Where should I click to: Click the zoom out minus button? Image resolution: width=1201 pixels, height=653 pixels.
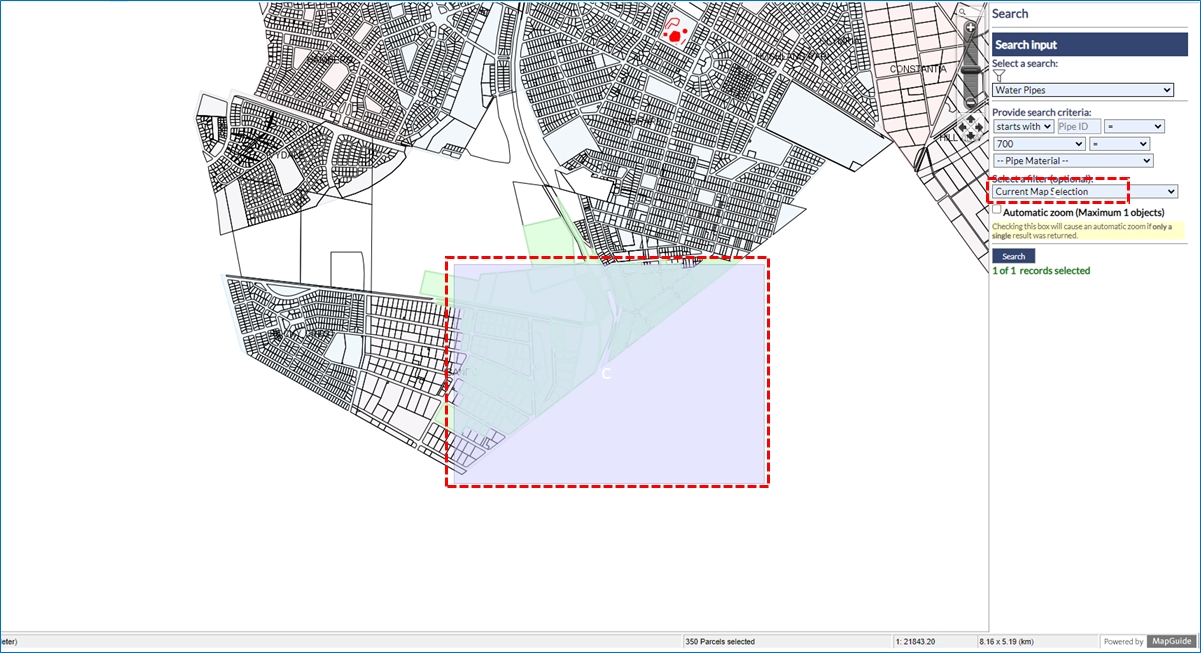pyautogui.click(x=970, y=103)
